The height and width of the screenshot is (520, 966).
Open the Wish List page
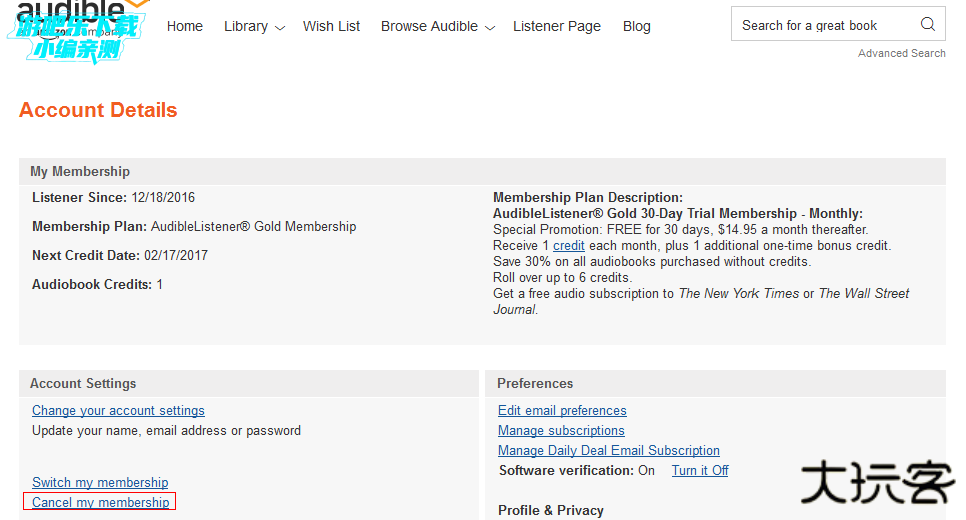click(331, 26)
